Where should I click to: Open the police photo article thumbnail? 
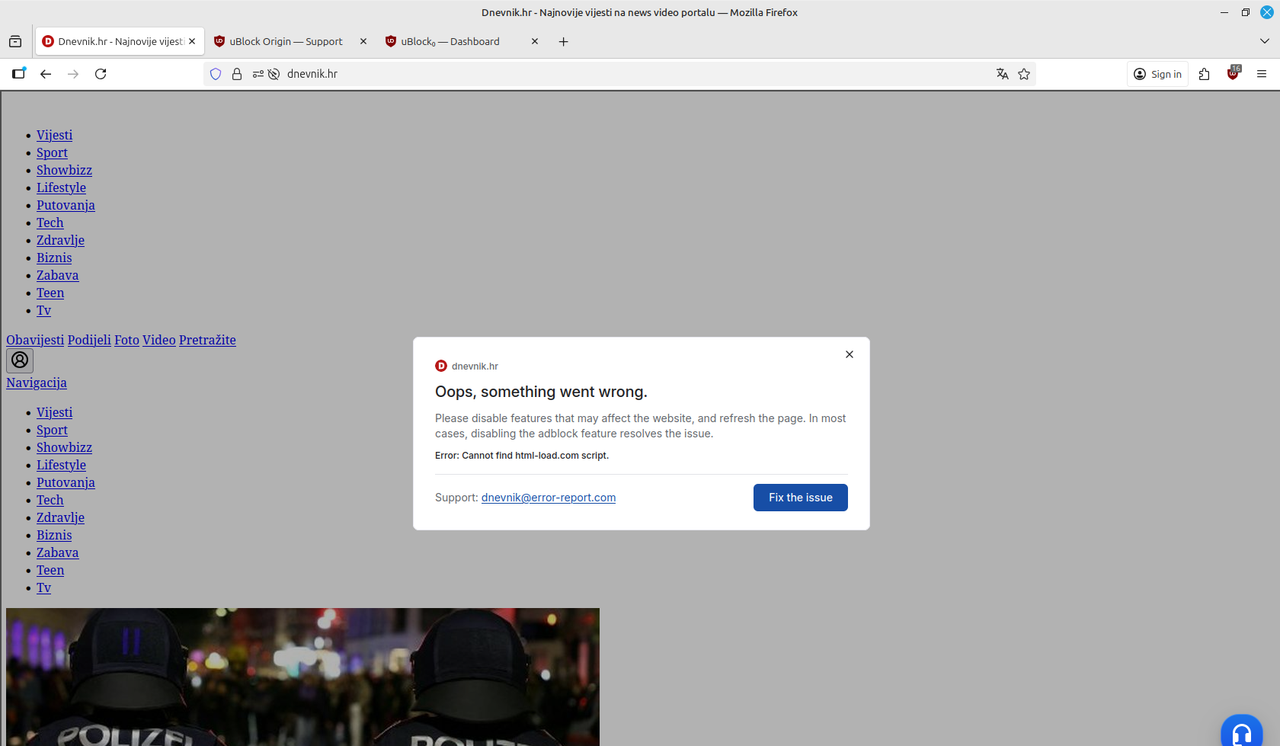coord(303,677)
